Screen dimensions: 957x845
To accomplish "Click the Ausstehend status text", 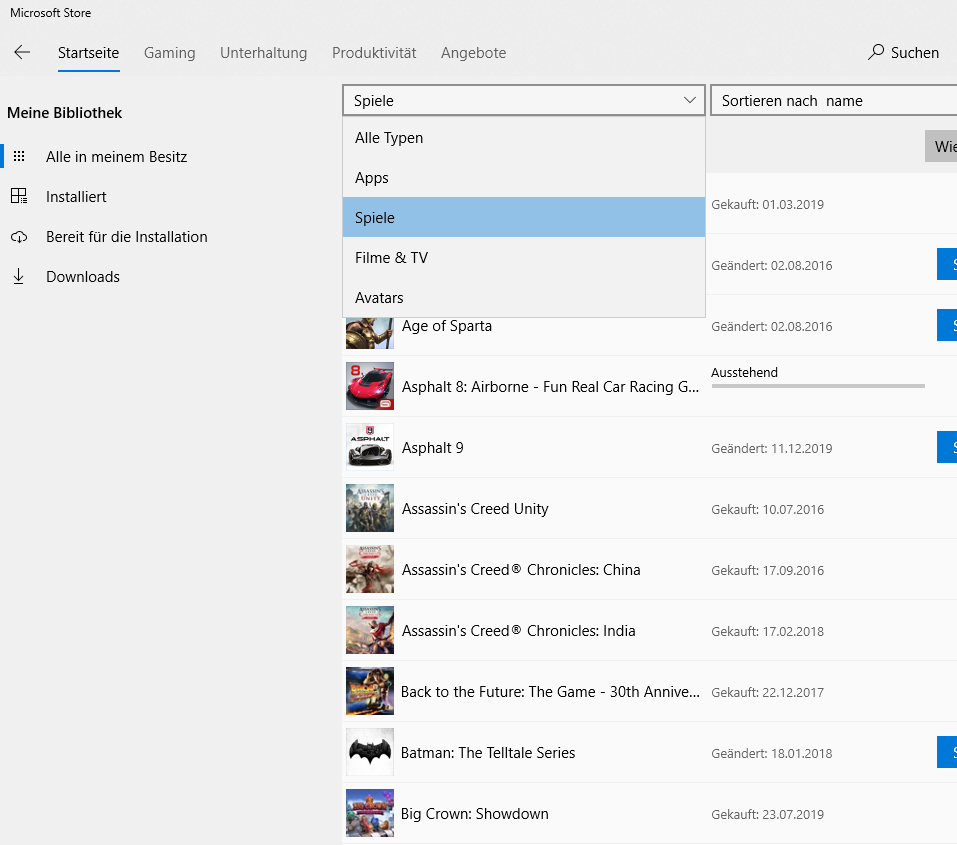I will [x=745, y=372].
